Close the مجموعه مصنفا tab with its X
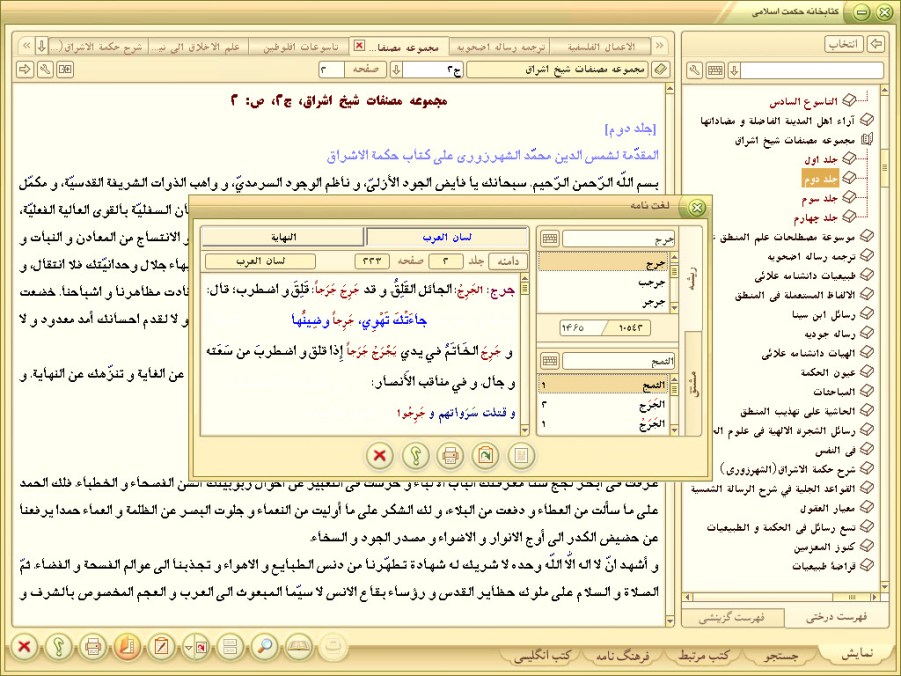901x676 pixels. coord(360,45)
